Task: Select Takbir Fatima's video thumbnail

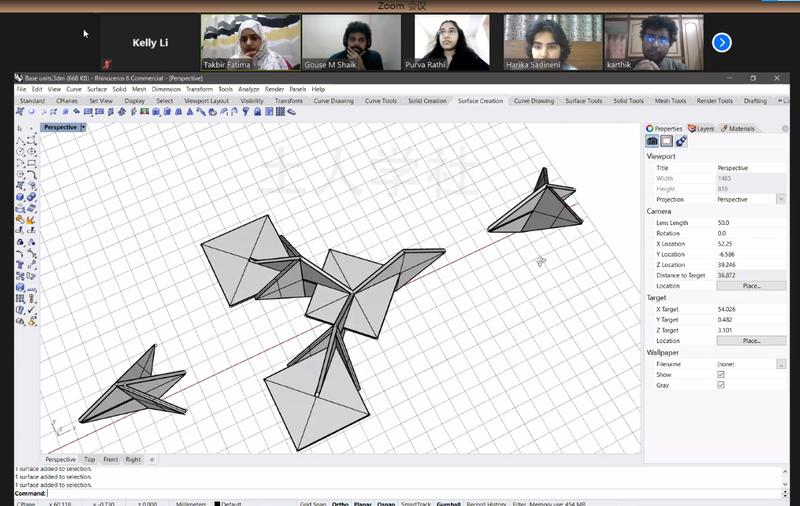Action: pos(251,42)
